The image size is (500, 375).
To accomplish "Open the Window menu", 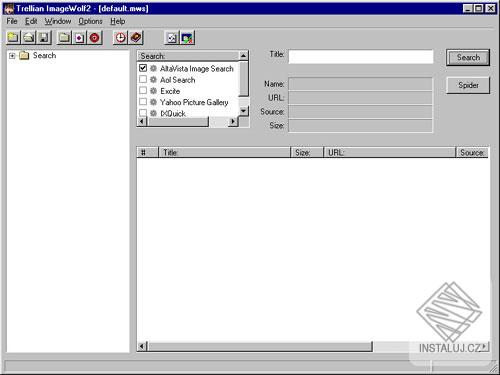I will (x=58, y=21).
